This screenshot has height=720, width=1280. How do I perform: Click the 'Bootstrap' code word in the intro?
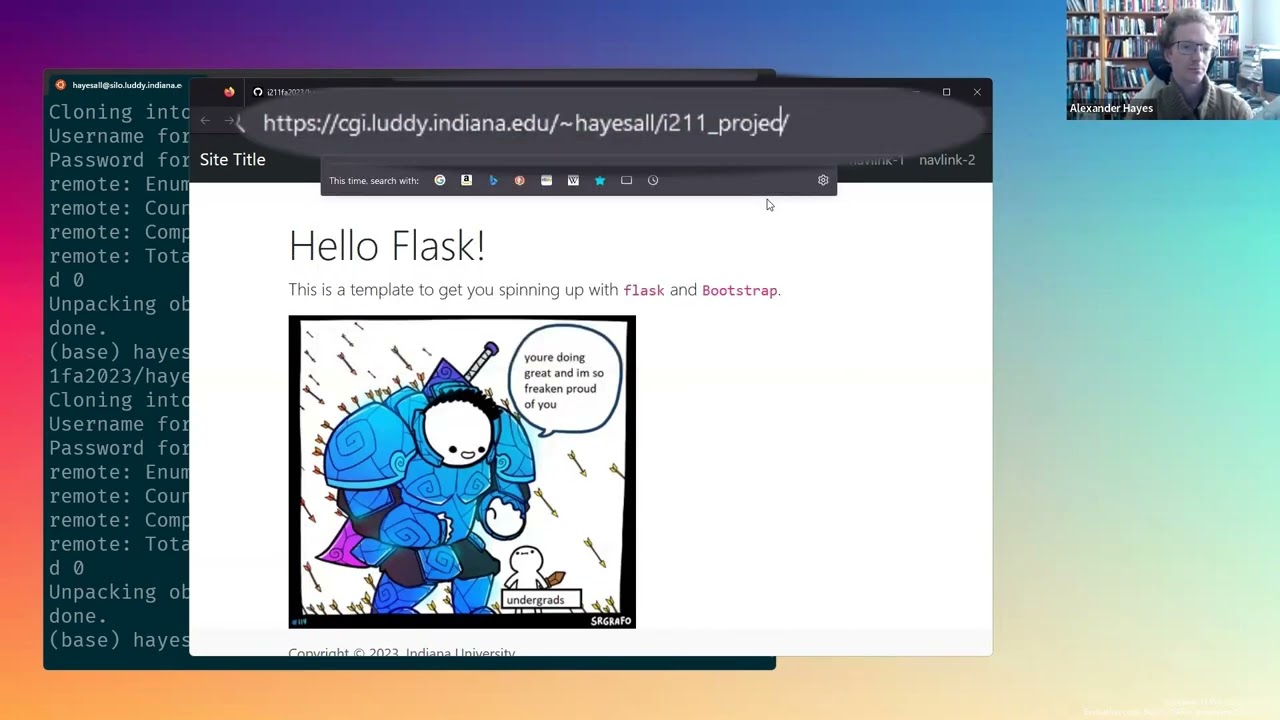point(739,290)
